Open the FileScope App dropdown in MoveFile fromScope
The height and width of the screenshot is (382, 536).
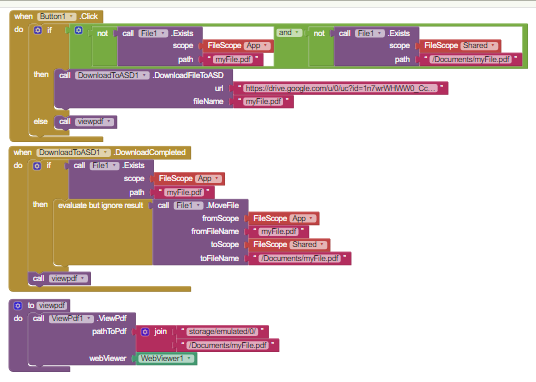point(303,219)
